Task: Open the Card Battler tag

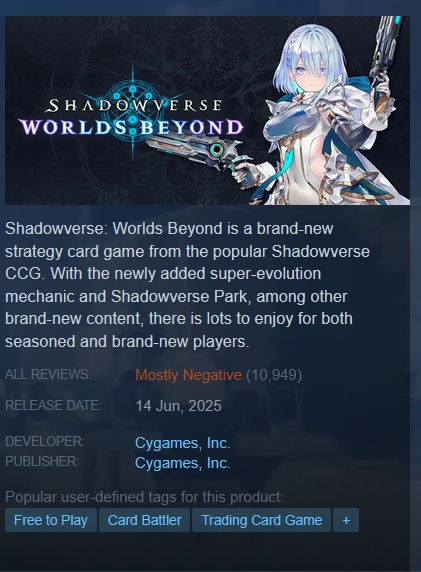Action: click(x=144, y=520)
